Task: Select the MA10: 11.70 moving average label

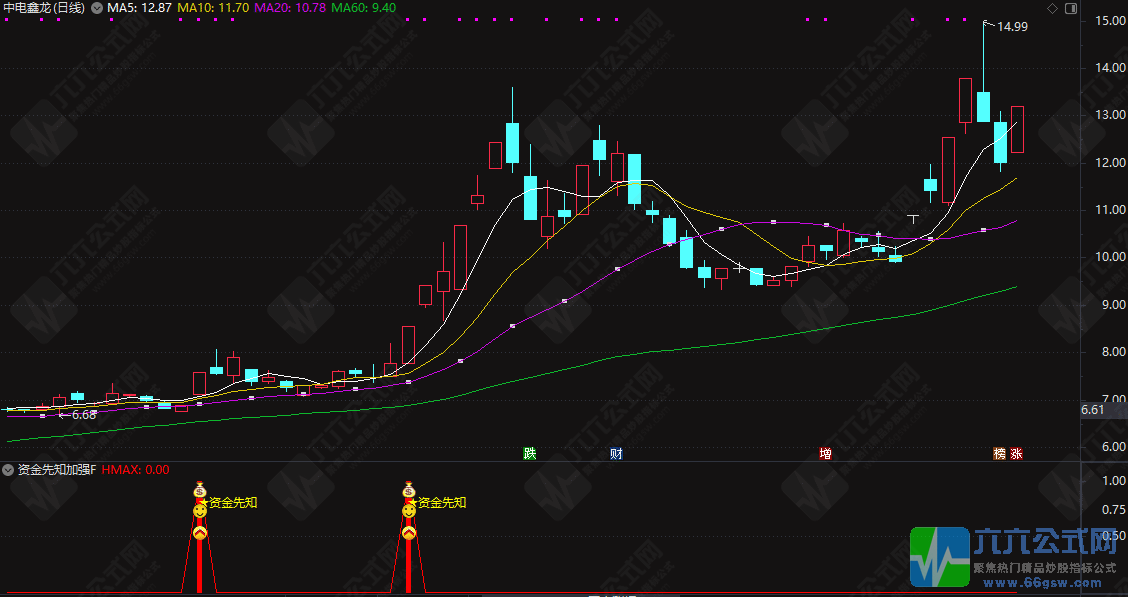Action: tap(213, 8)
